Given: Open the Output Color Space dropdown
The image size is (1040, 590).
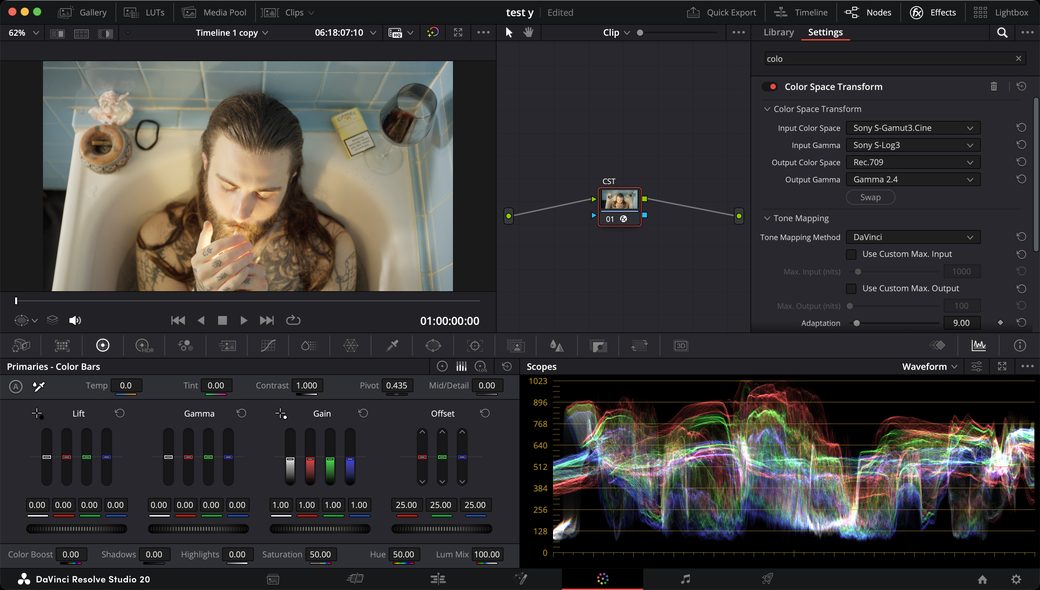Looking at the screenshot, I should pos(913,162).
